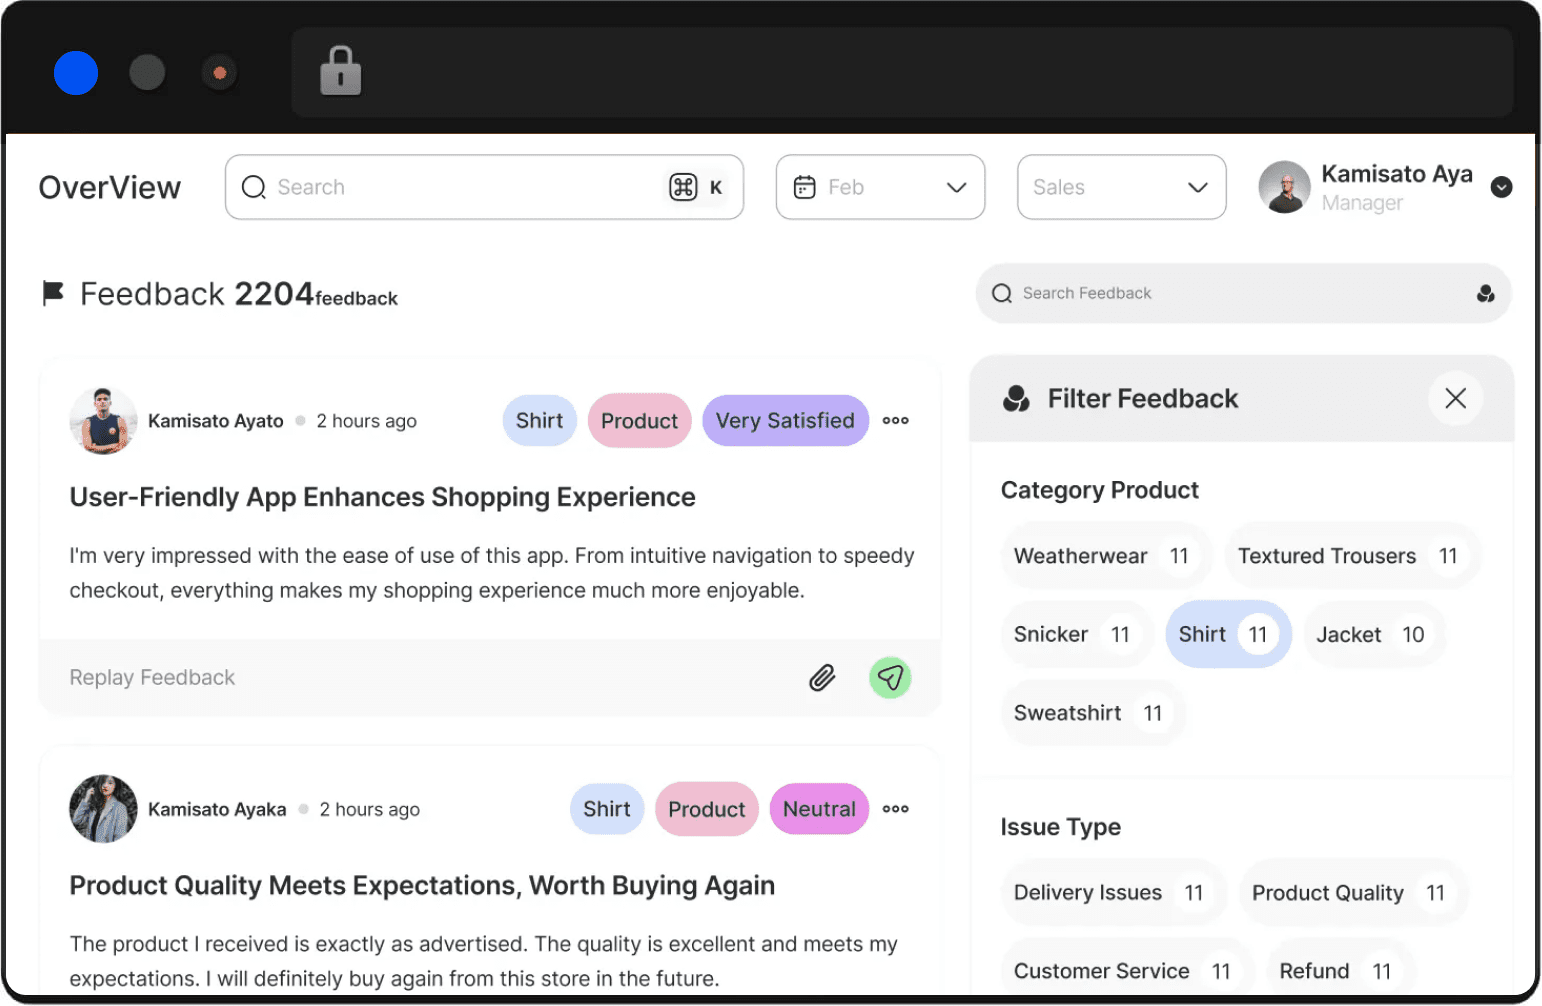
Task: Click the Neutral sentiment tag
Action: click(x=819, y=809)
